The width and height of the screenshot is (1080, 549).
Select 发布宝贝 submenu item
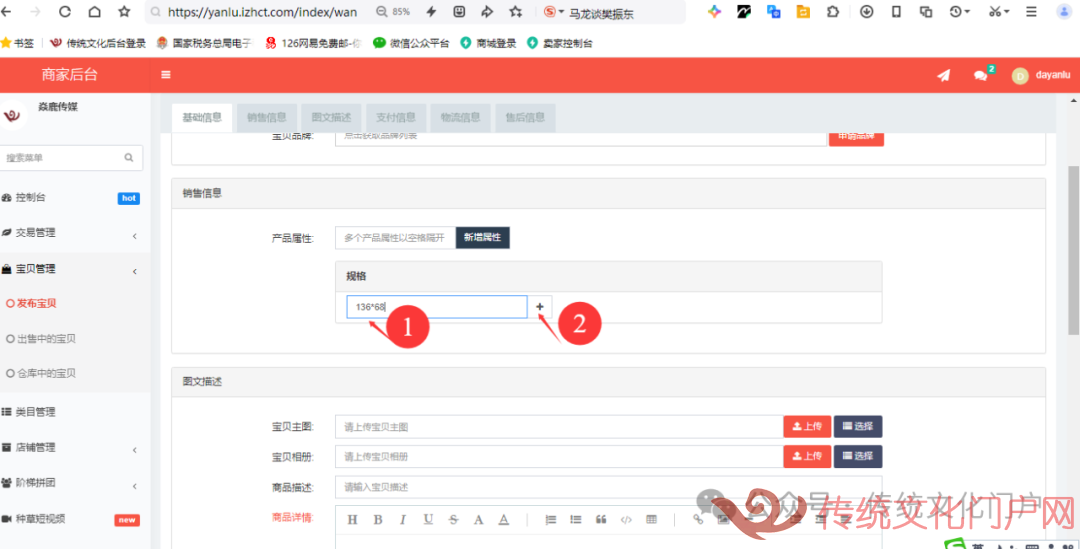point(37,303)
